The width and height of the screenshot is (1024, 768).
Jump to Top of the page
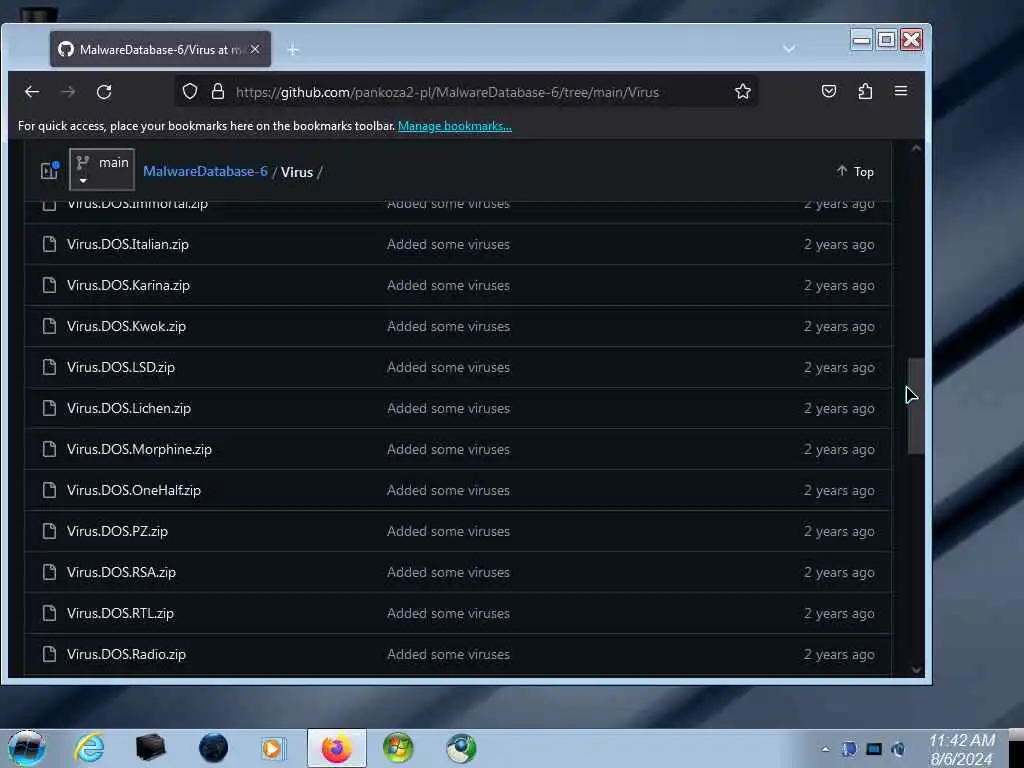[856, 171]
